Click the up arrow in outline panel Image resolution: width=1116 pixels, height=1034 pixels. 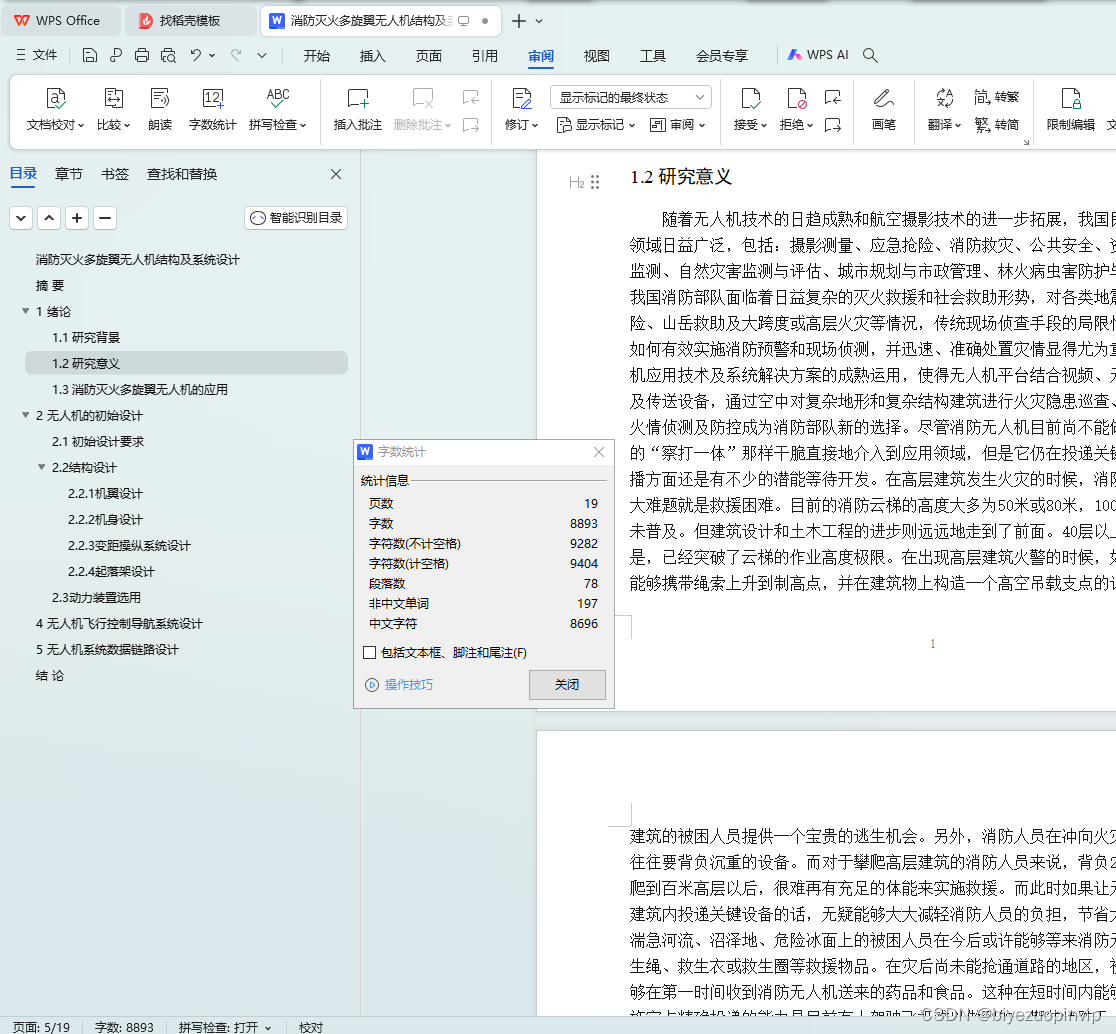coord(49,218)
